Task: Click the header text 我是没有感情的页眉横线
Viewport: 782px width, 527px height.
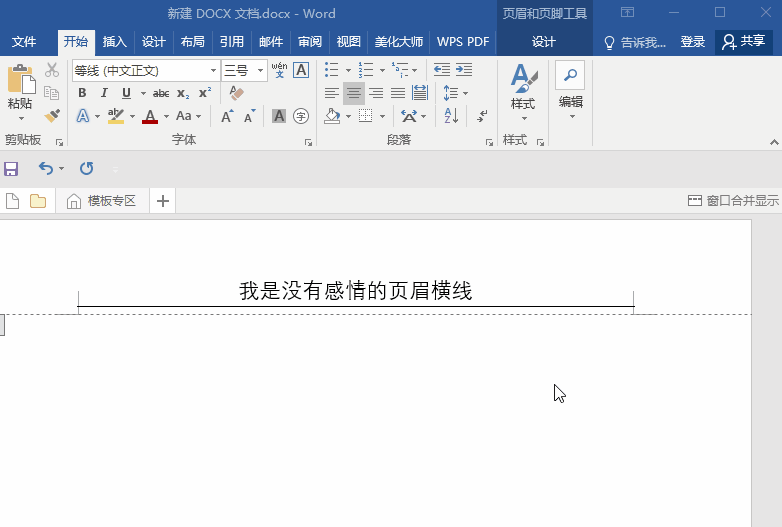Action: pyautogui.click(x=355, y=291)
